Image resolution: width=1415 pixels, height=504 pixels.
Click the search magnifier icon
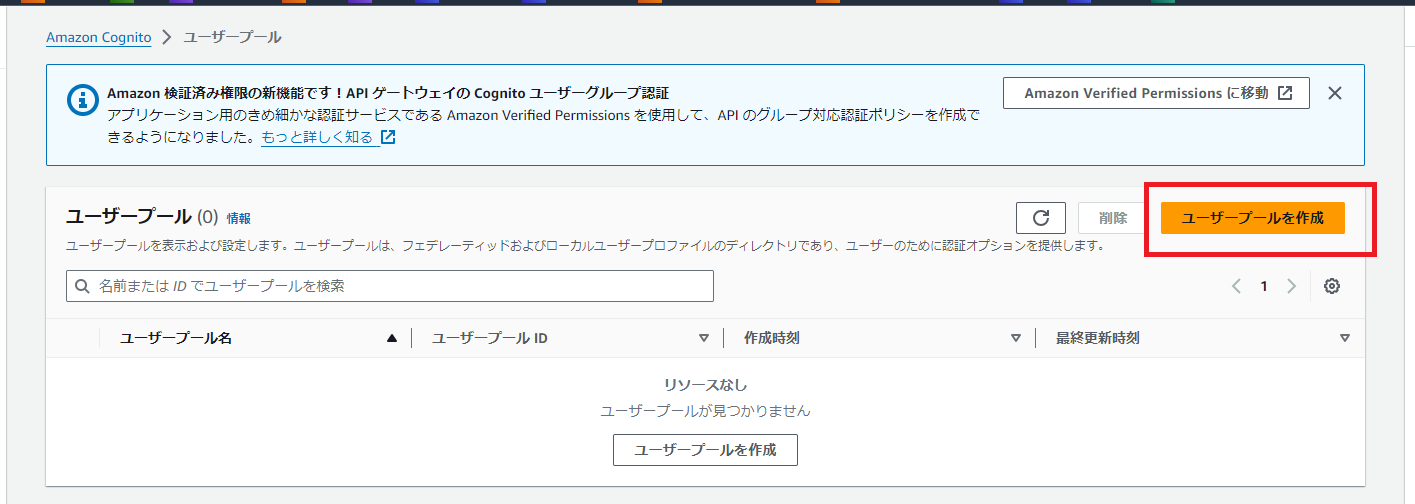(83, 286)
